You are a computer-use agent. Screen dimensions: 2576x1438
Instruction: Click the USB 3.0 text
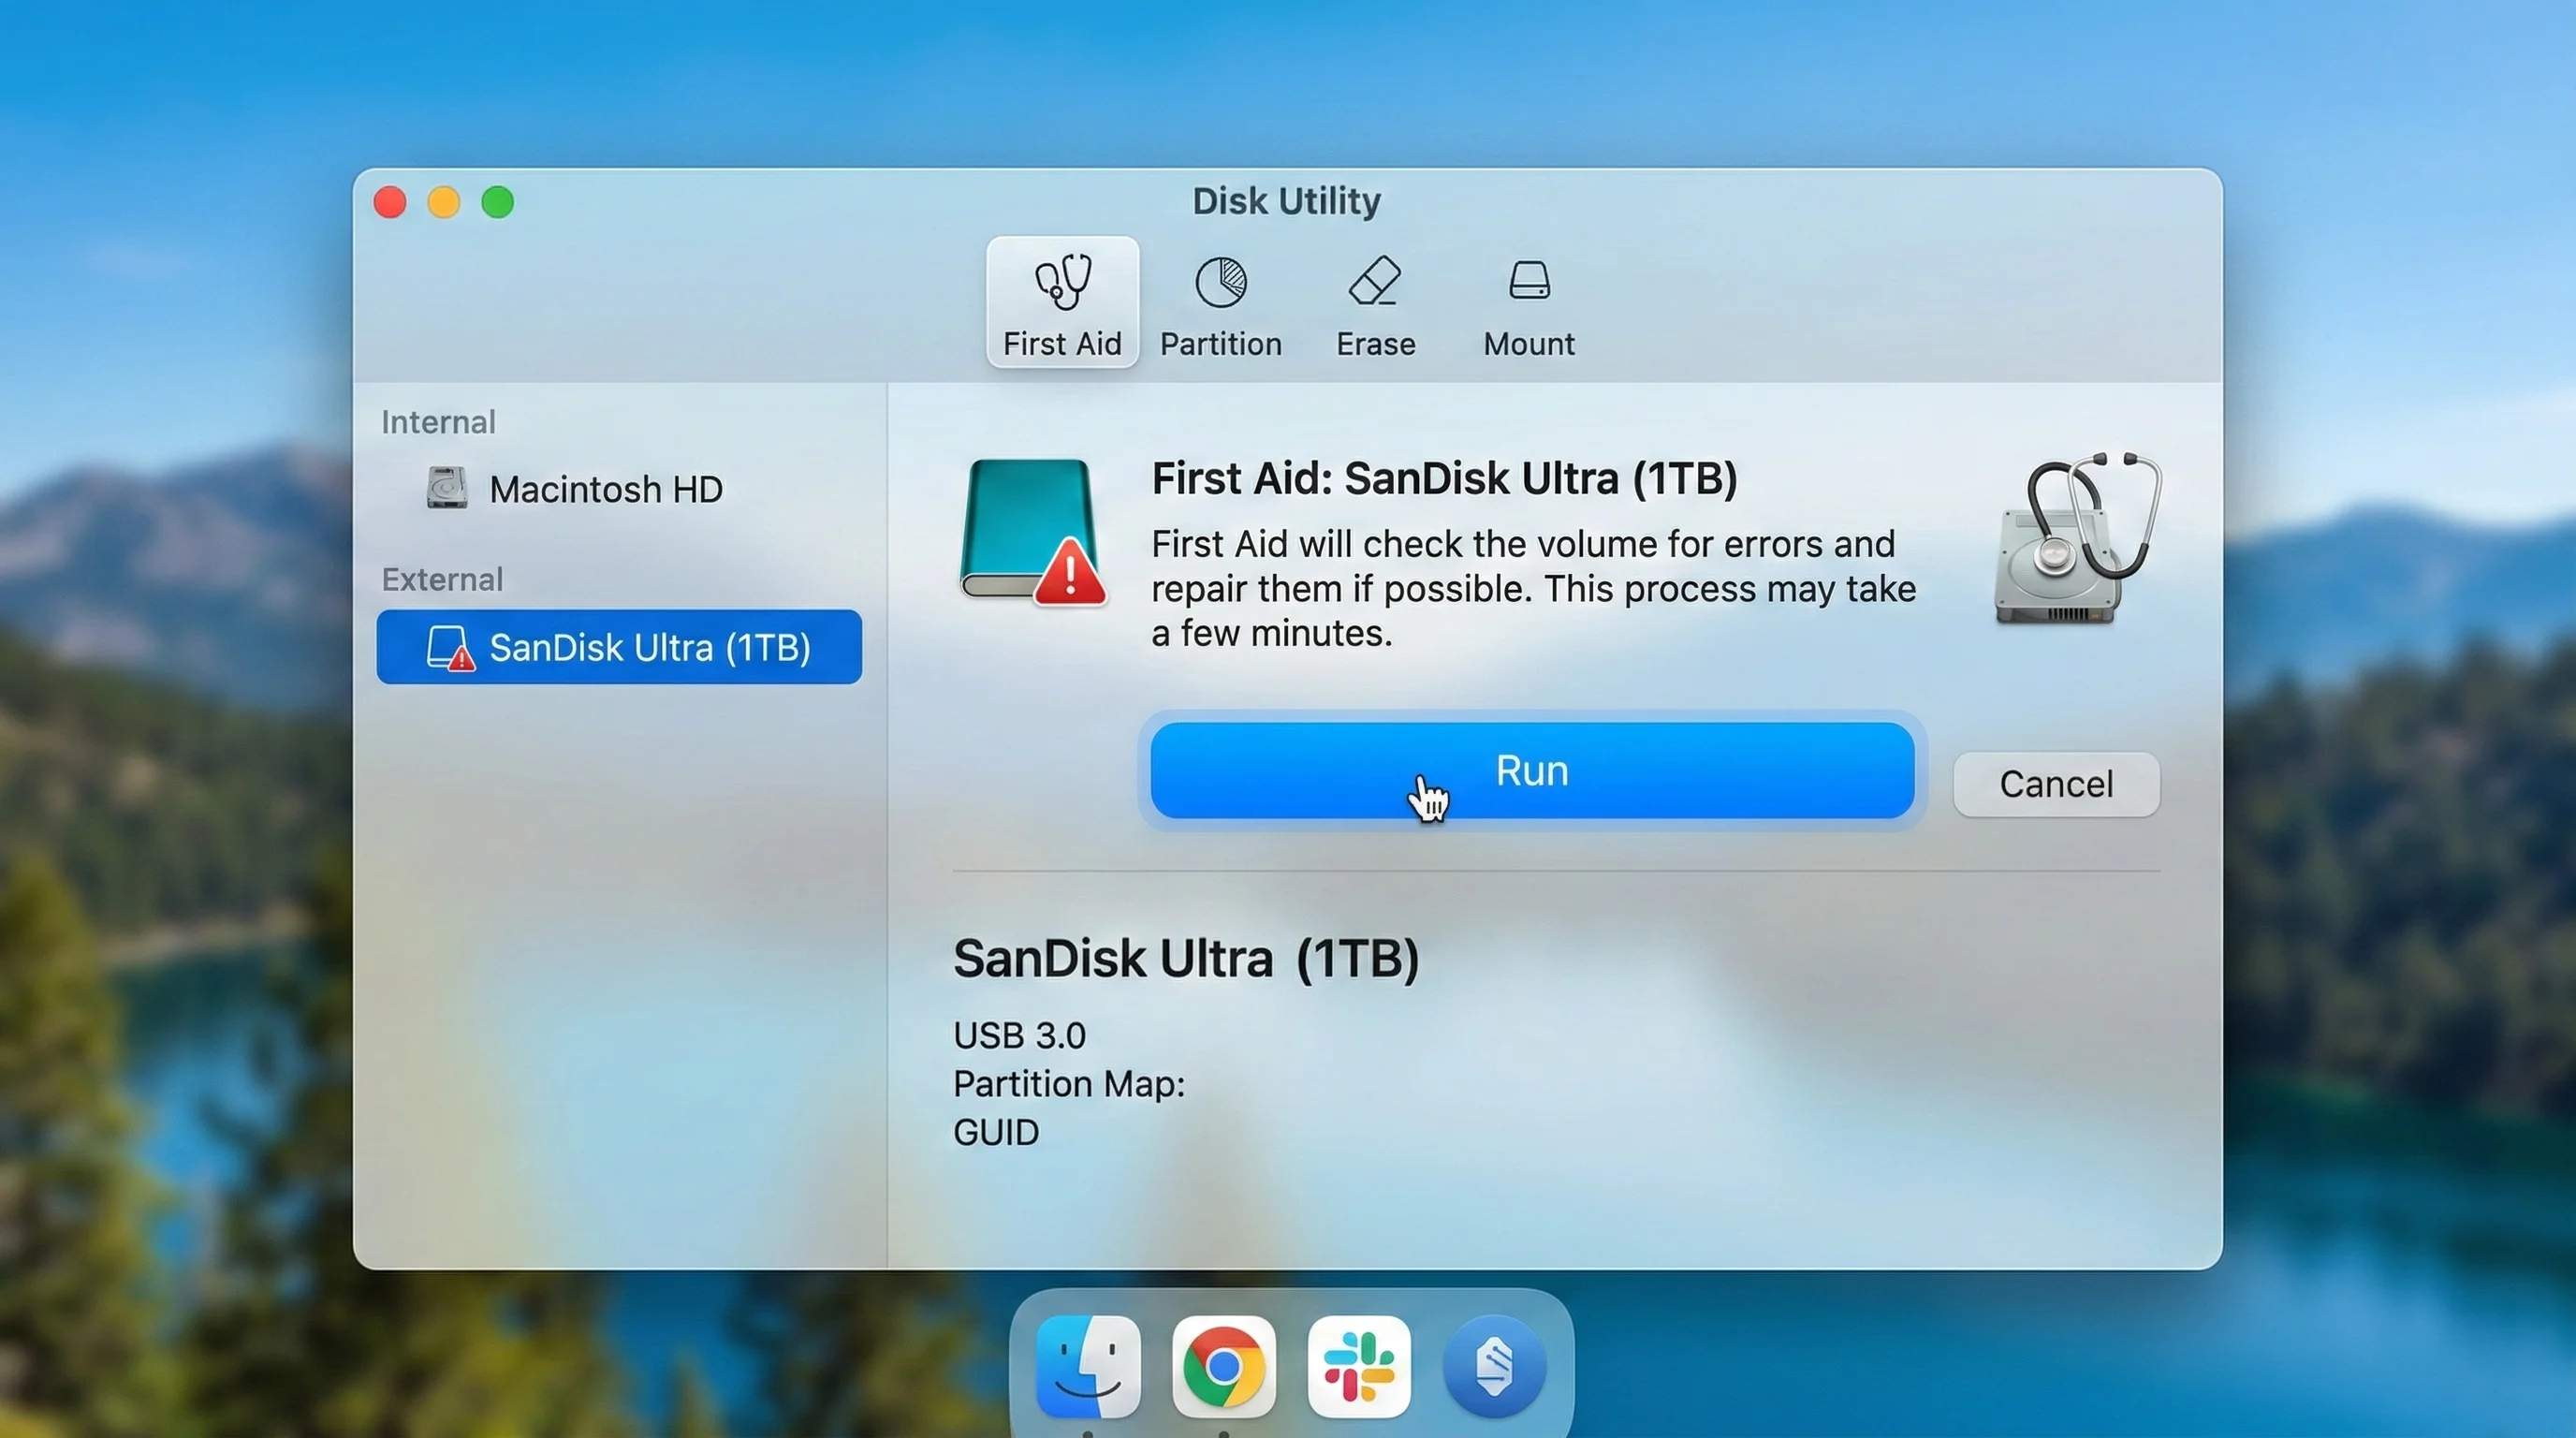tap(1019, 1035)
